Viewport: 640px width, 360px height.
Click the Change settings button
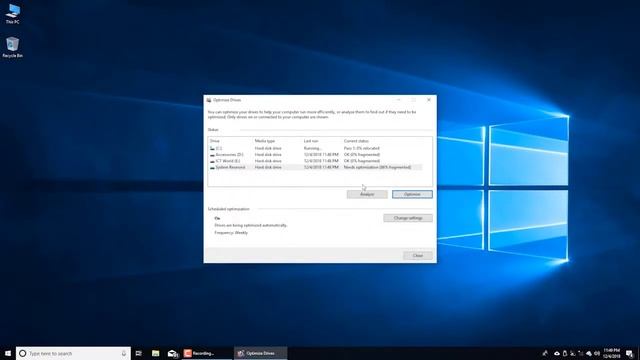click(x=408, y=218)
